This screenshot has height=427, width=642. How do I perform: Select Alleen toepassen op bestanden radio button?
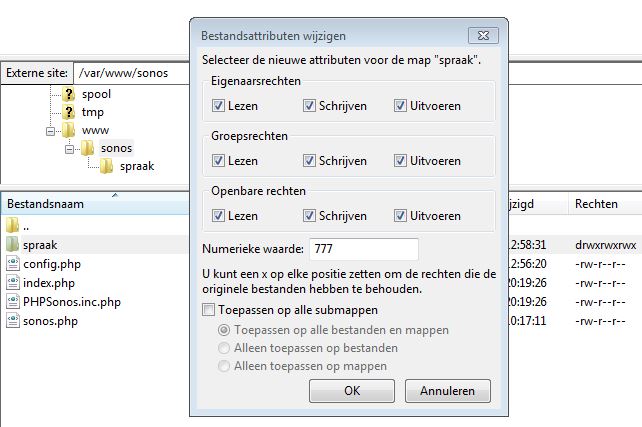[224, 348]
